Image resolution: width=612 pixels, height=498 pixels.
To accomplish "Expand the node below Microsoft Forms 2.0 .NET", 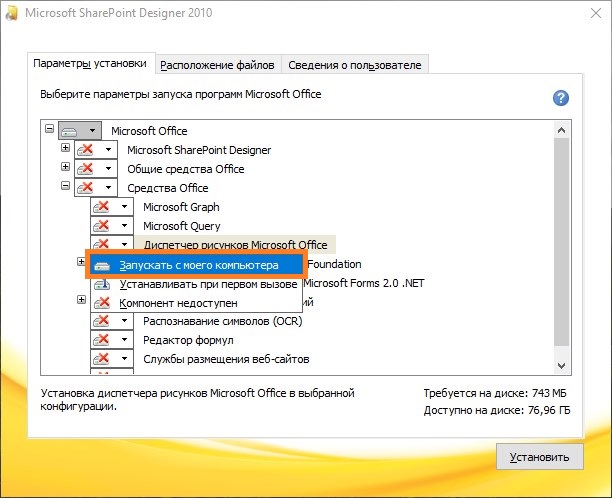I will coord(81,300).
